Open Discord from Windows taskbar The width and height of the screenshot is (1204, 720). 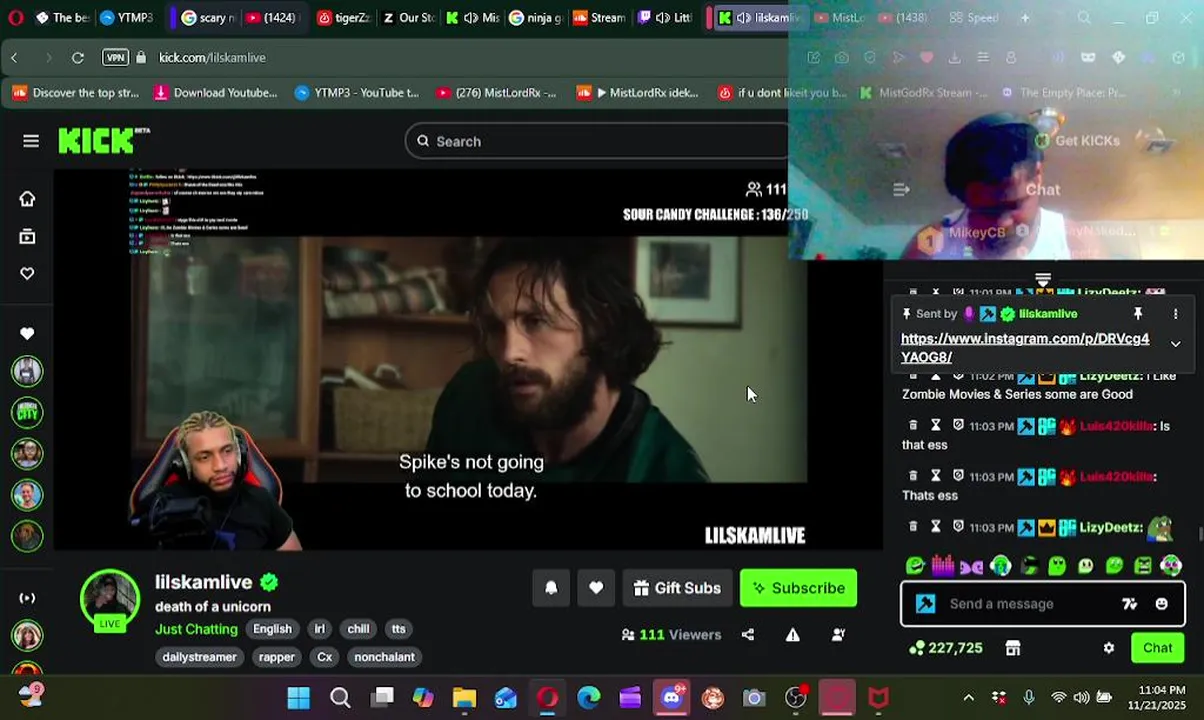[x=672, y=697]
